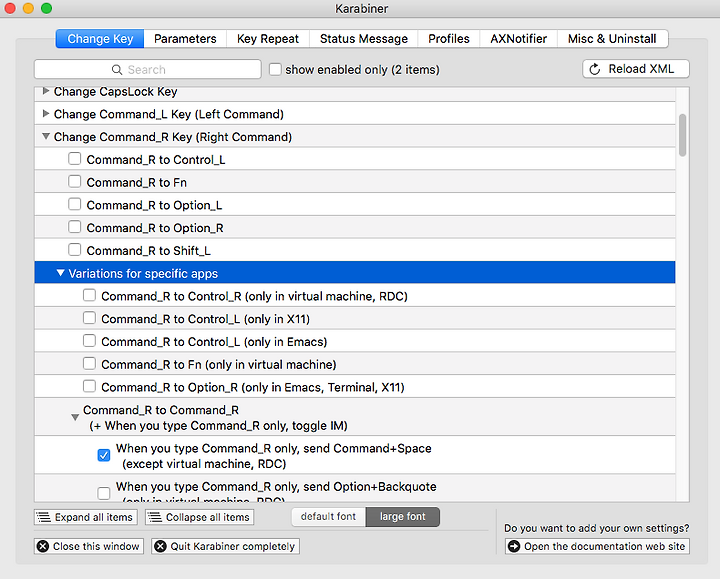The height and width of the screenshot is (579, 720).
Task: Enable Command_R to Option_R checkbox
Action: pos(74,227)
